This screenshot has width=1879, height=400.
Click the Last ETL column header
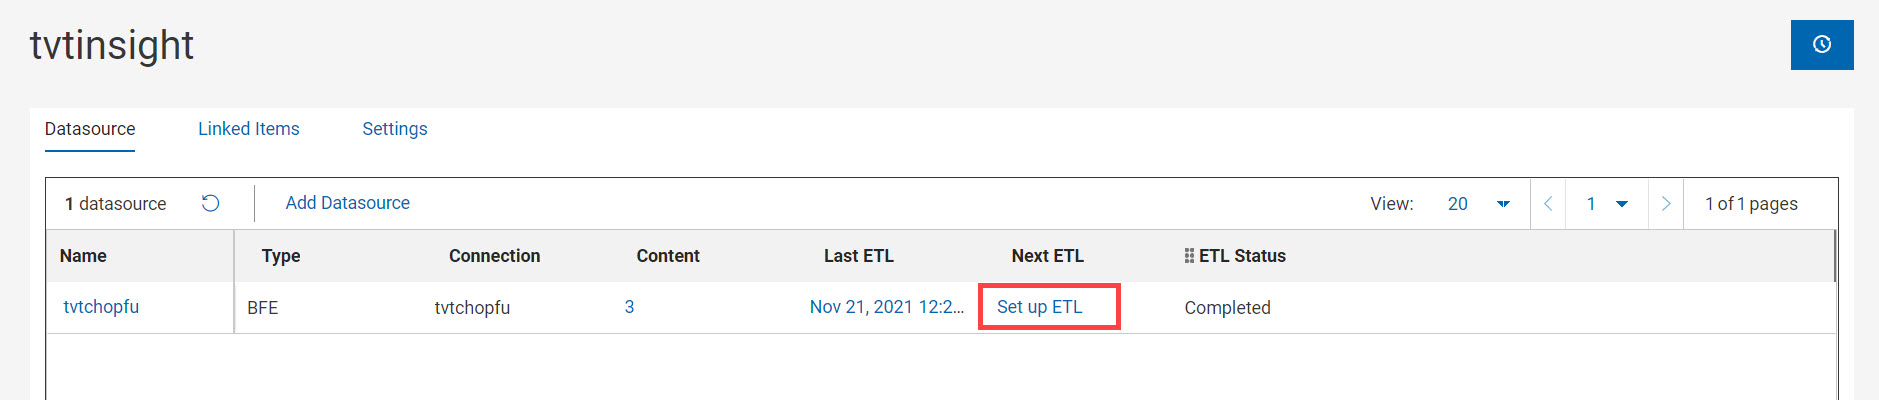tap(858, 256)
